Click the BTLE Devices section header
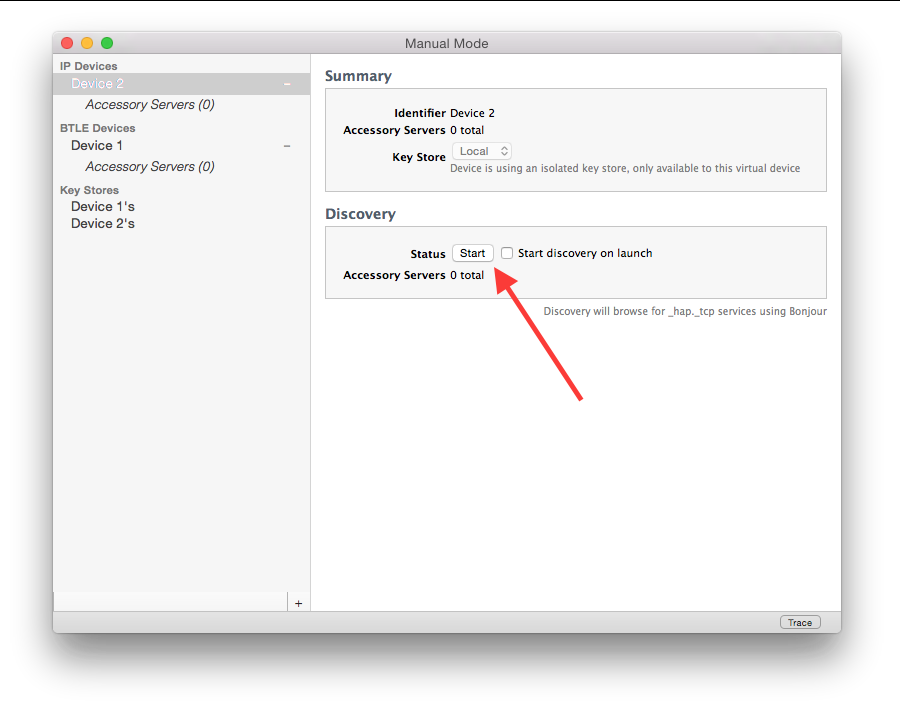The width and height of the screenshot is (900, 713). coord(98,128)
